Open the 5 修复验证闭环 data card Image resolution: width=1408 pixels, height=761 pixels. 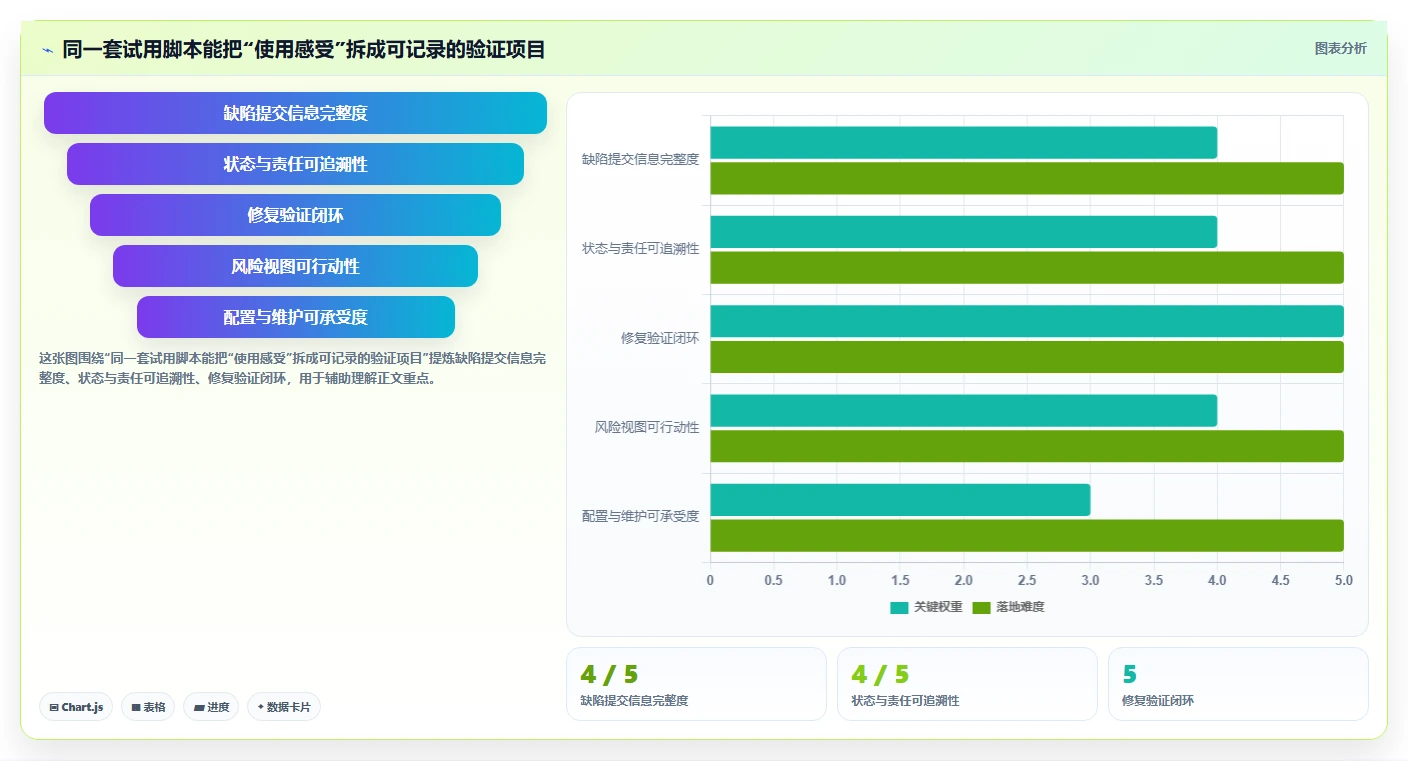tap(1238, 684)
